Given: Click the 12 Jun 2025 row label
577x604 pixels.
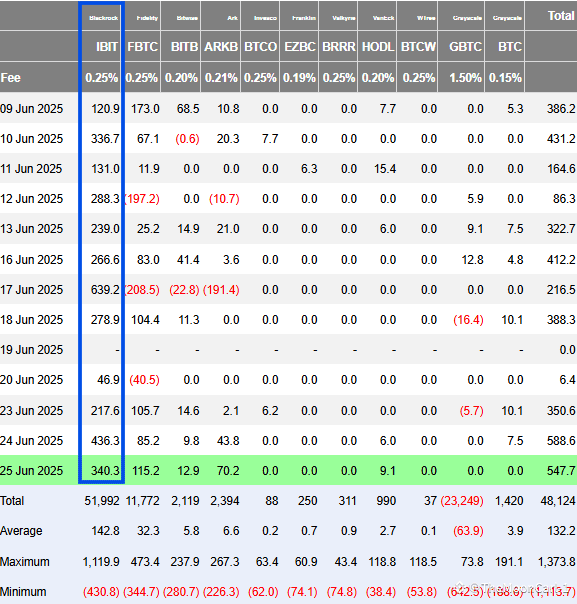Looking at the screenshot, I should tap(32, 199).
